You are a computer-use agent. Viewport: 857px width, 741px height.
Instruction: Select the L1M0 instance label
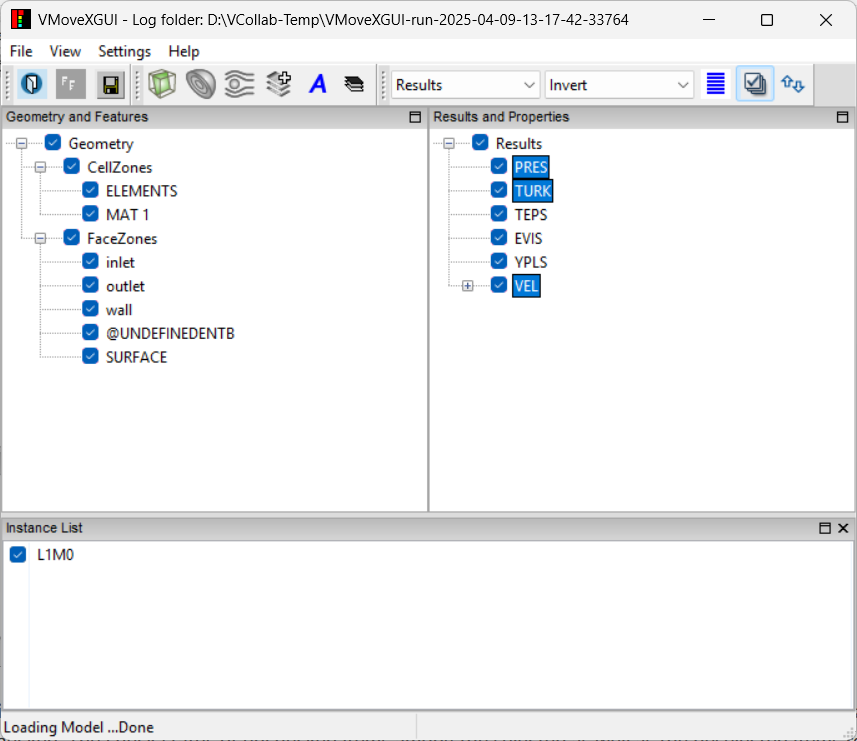(x=55, y=555)
